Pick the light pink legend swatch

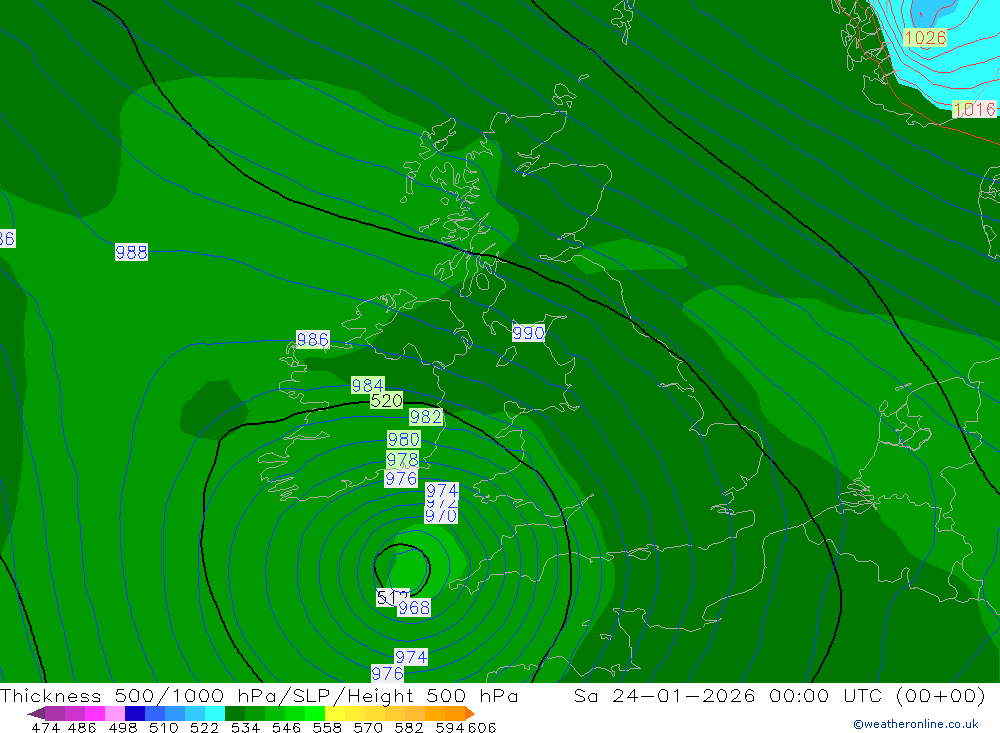pyautogui.click(x=115, y=713)
